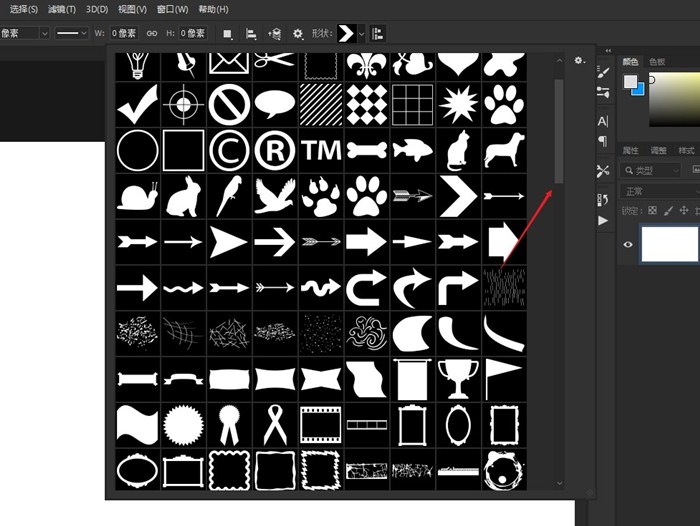The width and height of the screenshot is (700, 526).
Task: Click the foreground color swatch
Action: [631, 82]
